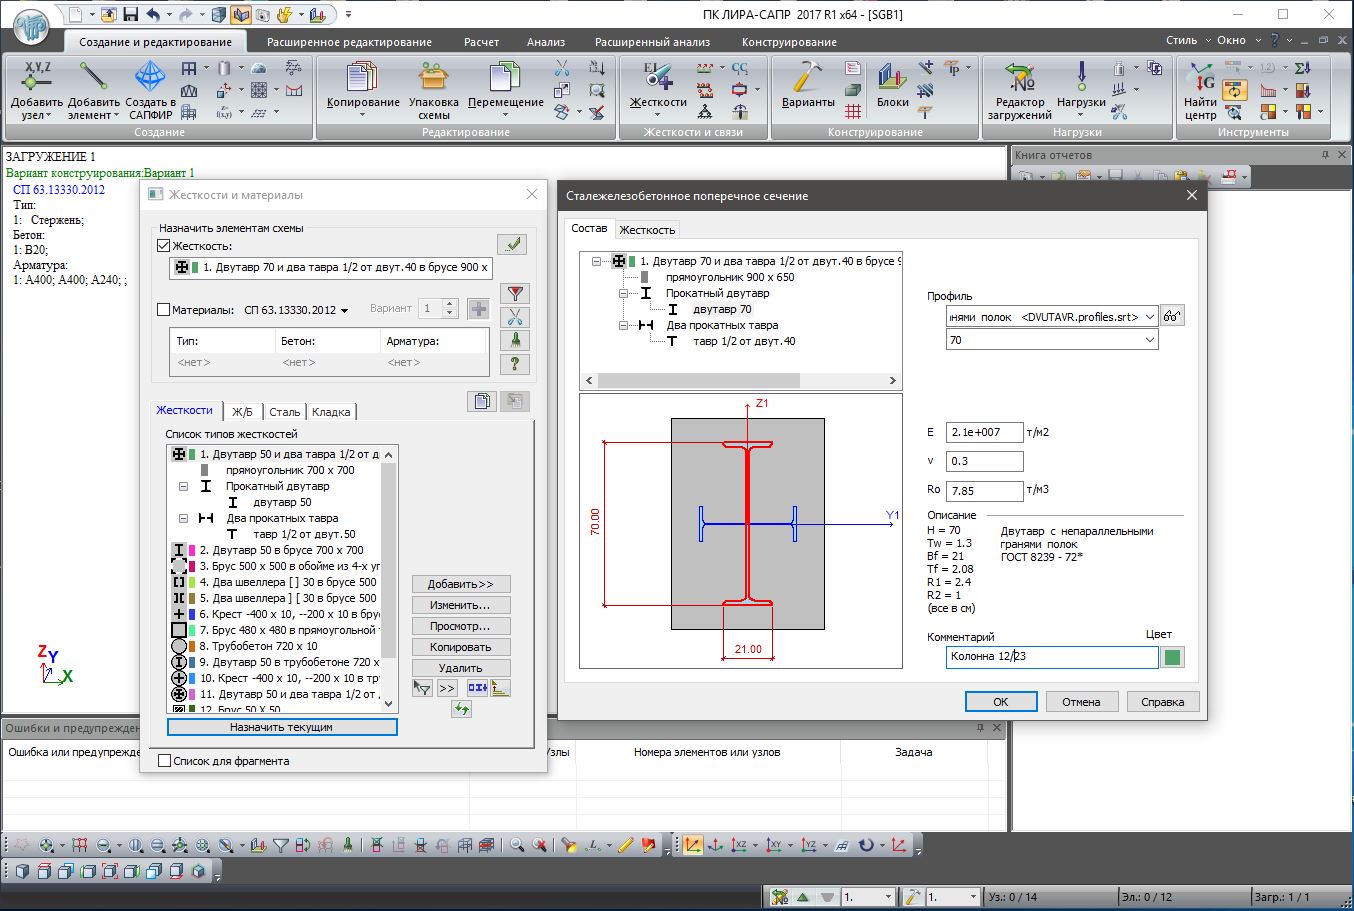This screenshot has height=911, width=1354.
Task: Open Создать в САПФИР tool
Action: click(x=150, y=77)
